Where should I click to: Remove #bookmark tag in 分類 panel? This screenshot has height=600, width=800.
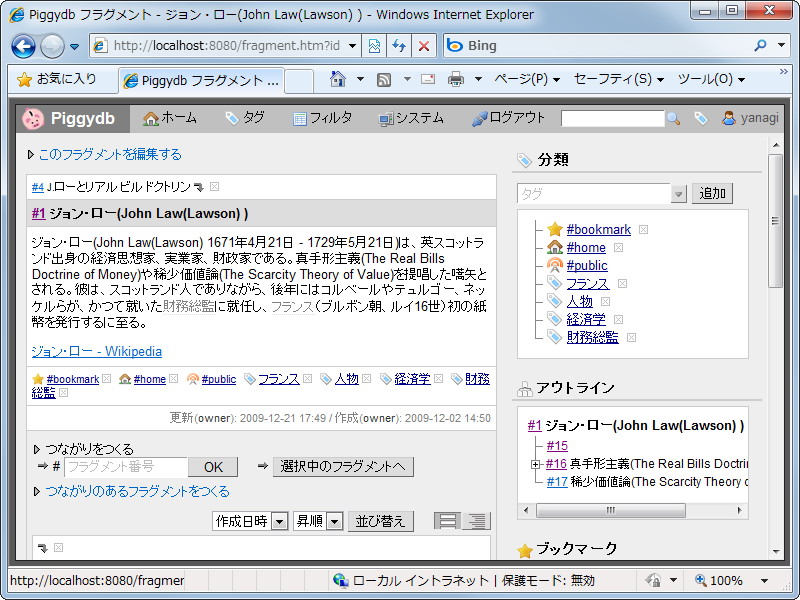coord(643,230)
